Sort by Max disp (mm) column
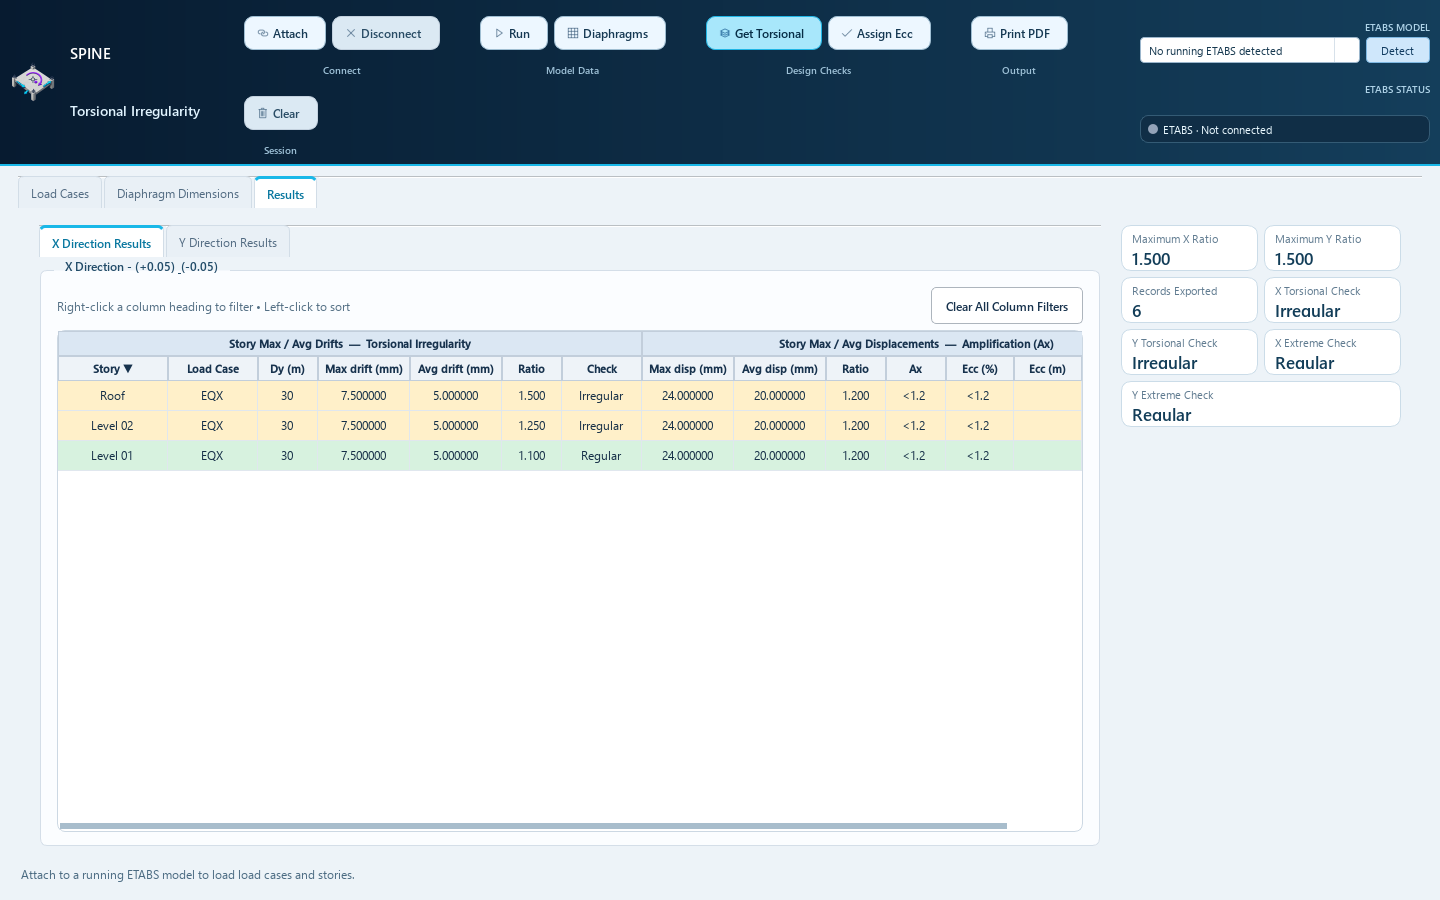This screenshot has height=900, width=1440. tap(688, 368)
